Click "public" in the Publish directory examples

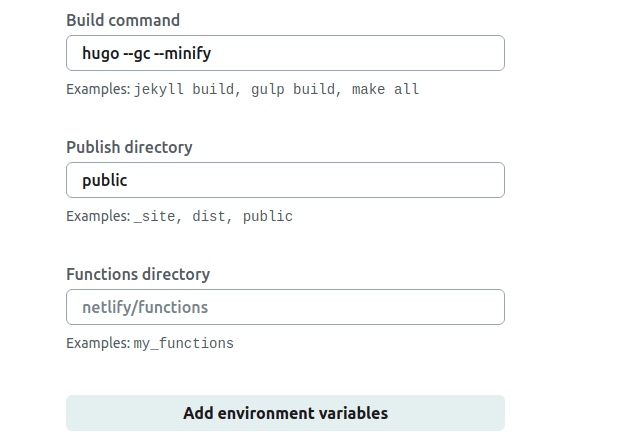[267, 217]
